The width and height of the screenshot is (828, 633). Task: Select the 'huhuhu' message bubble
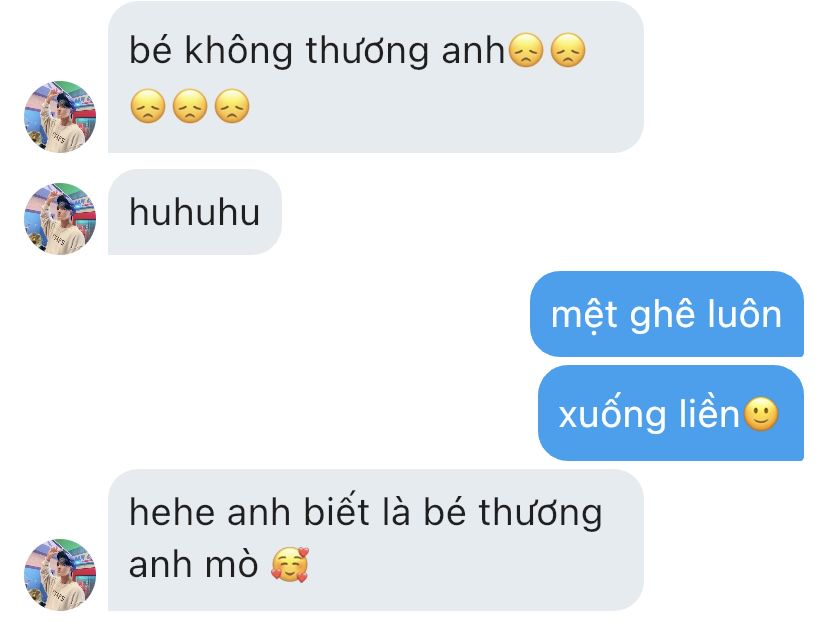point(195,212)
